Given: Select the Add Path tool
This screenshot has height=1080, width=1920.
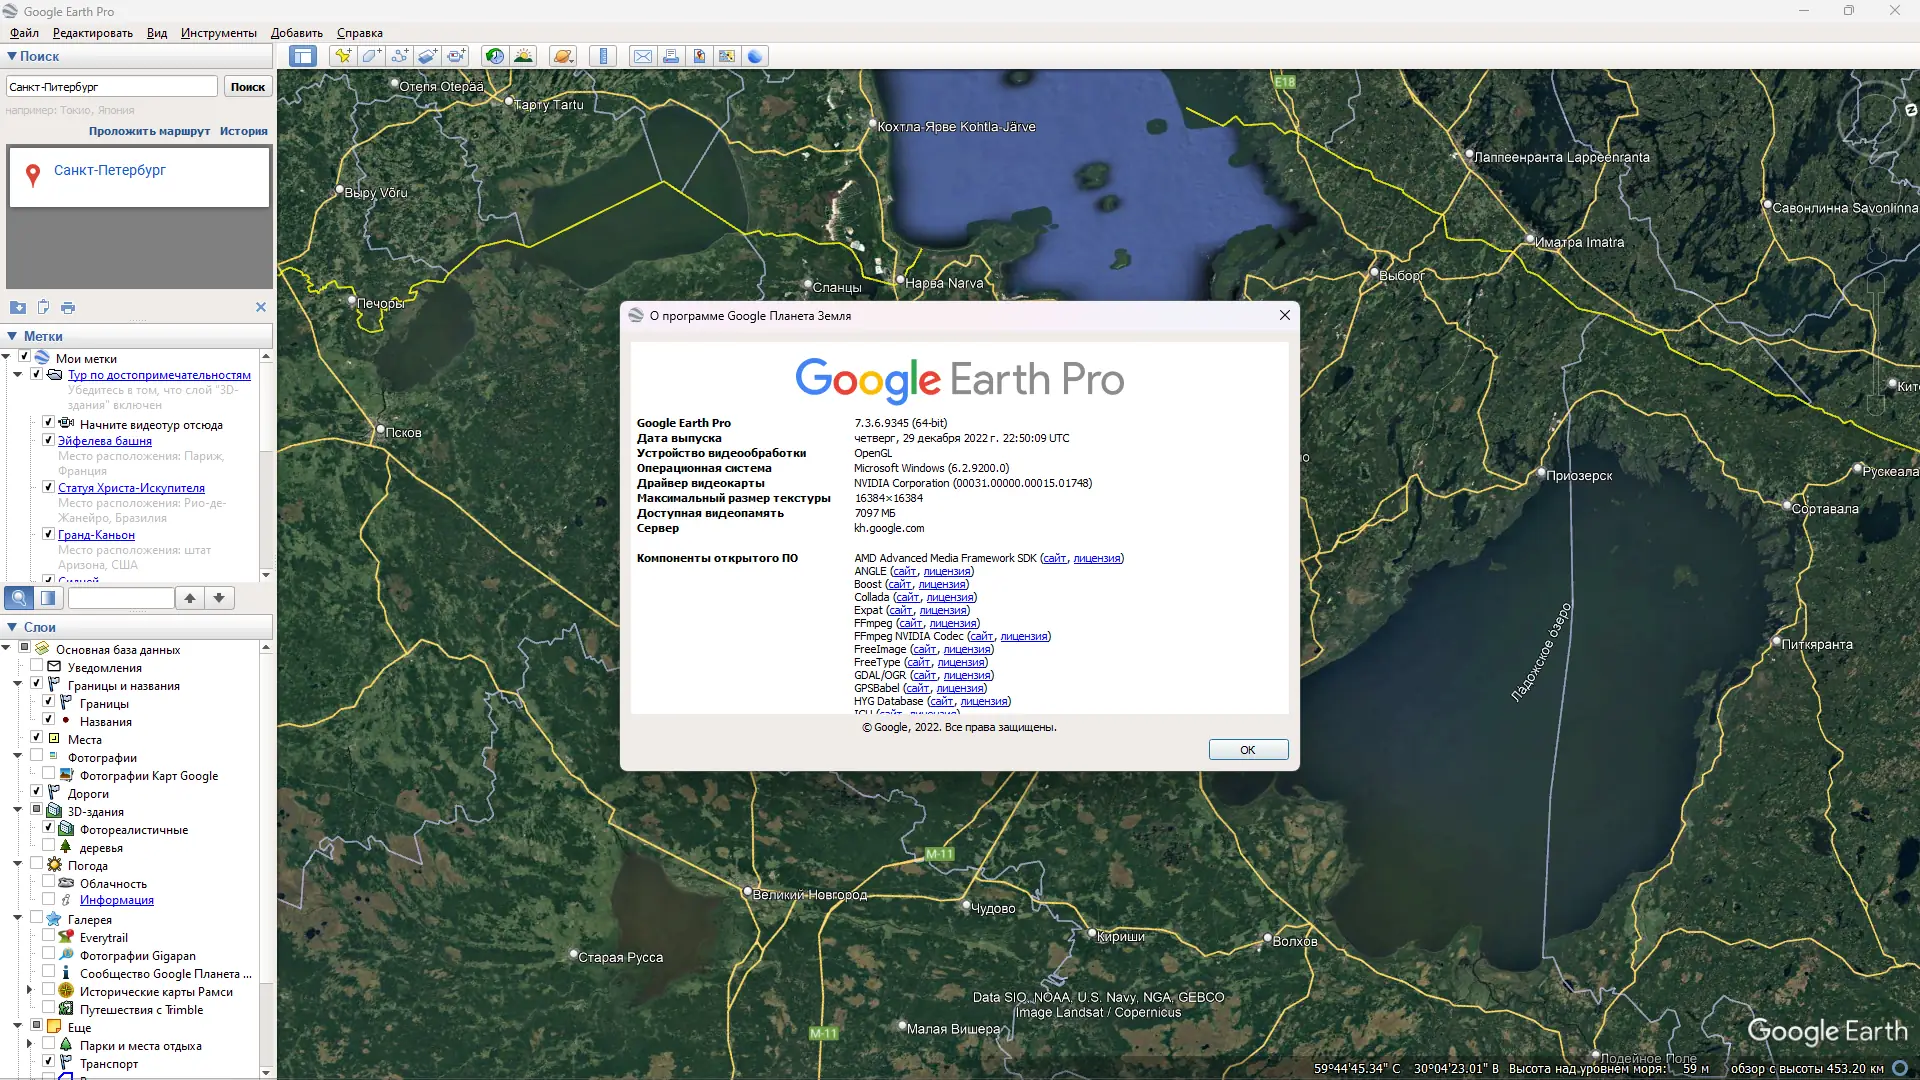Looking at the screenshot, I should click(399, 56).
